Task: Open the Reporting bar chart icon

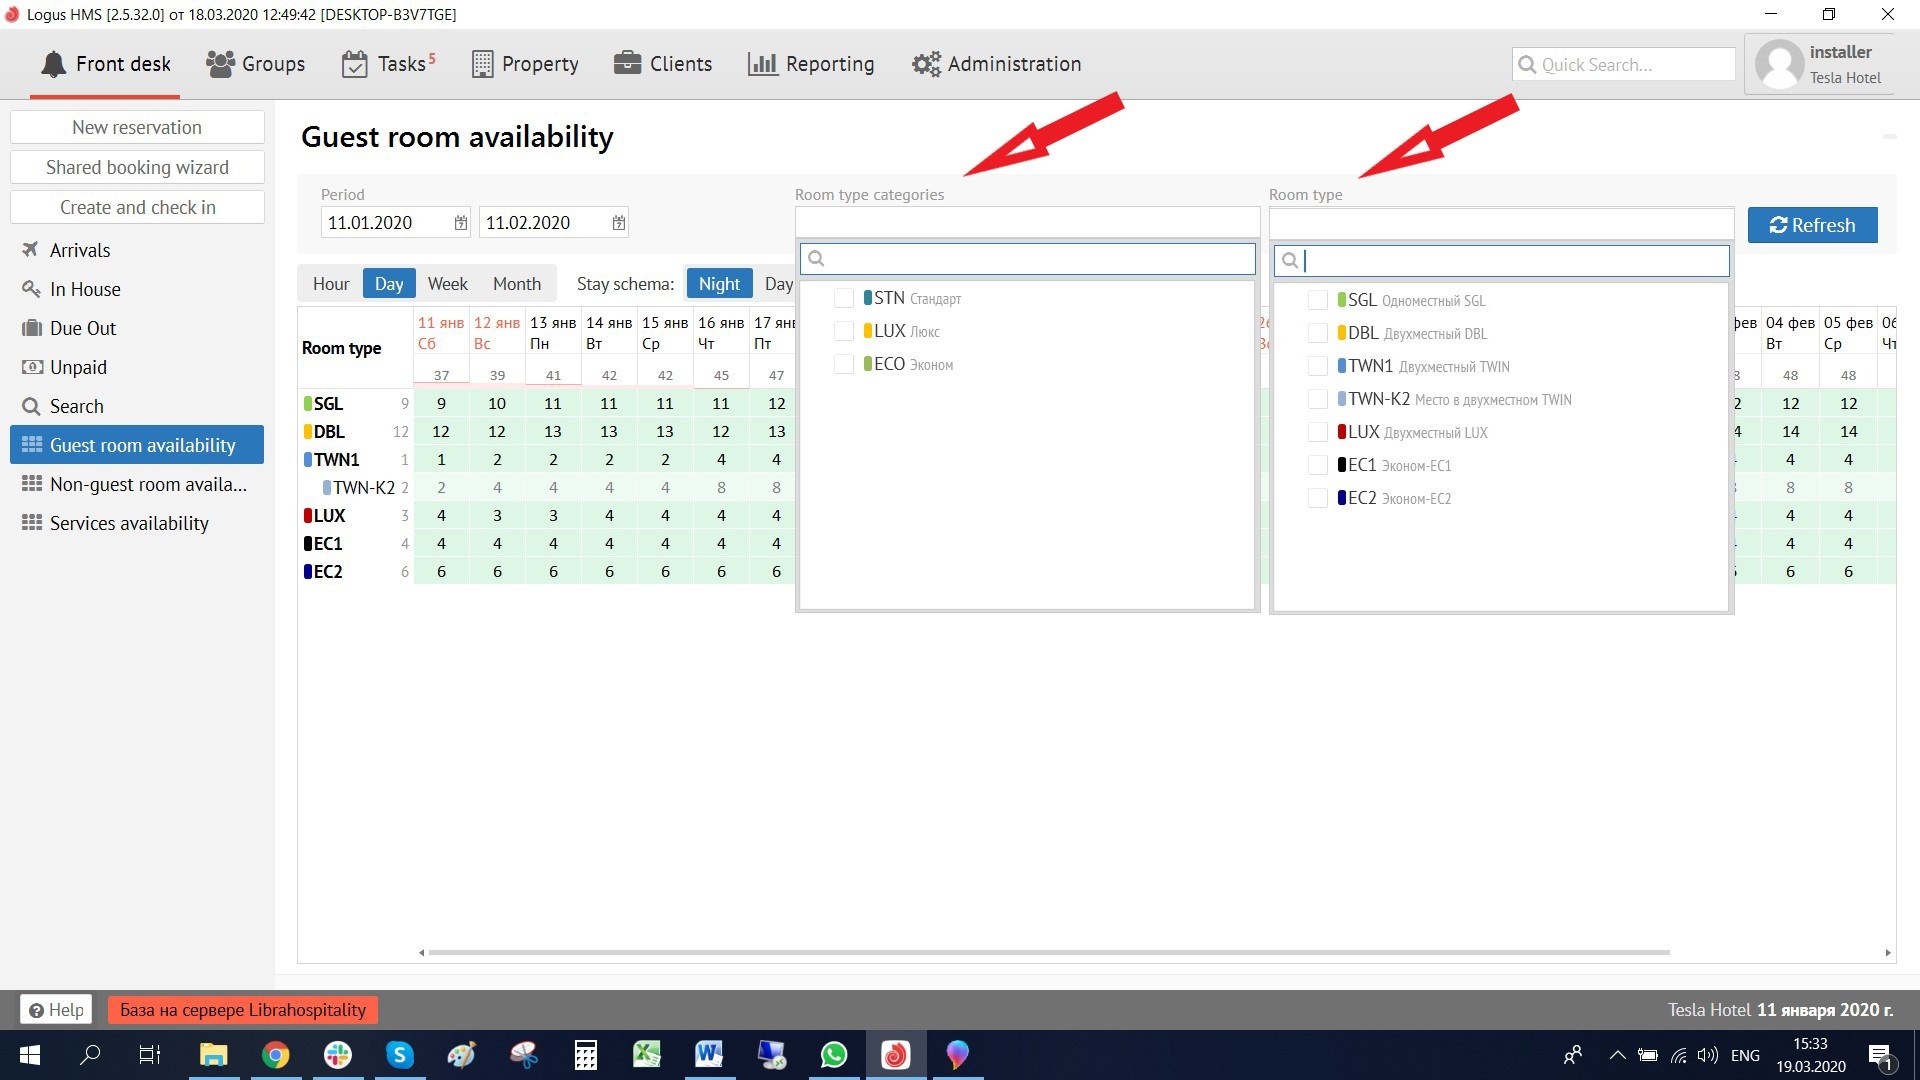Action: point(762,64)
